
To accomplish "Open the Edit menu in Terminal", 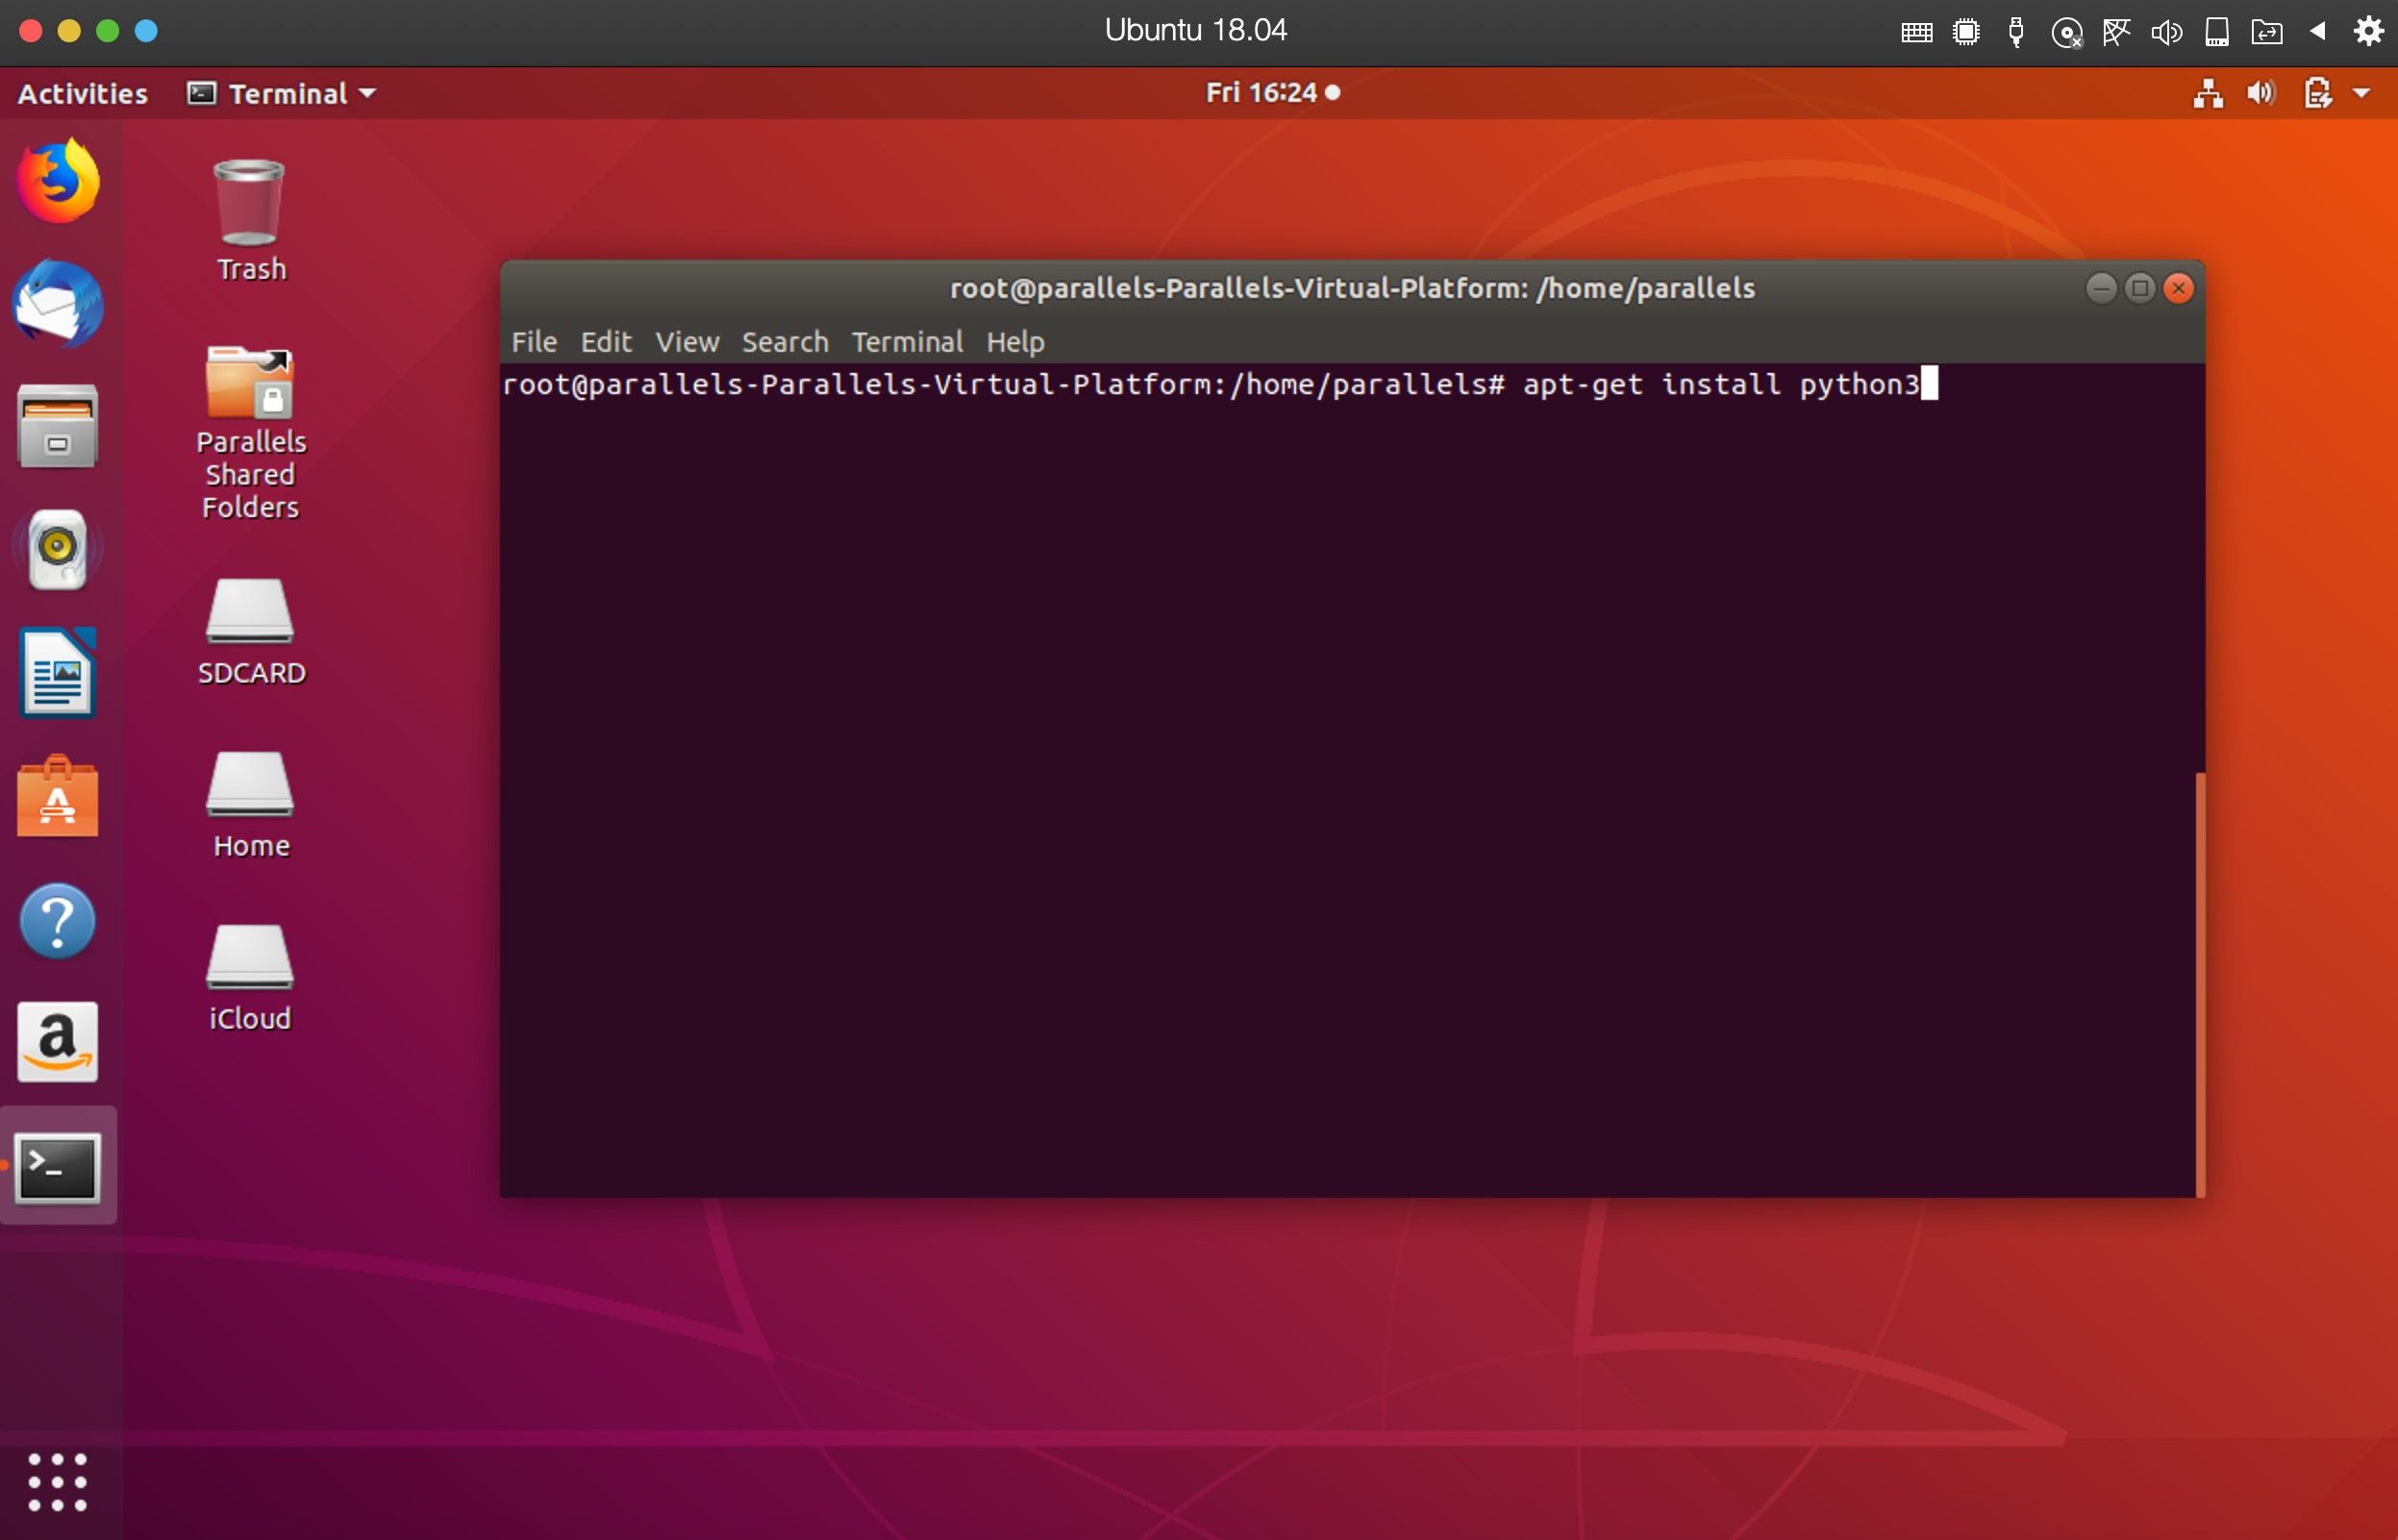I will pos(606,342).
